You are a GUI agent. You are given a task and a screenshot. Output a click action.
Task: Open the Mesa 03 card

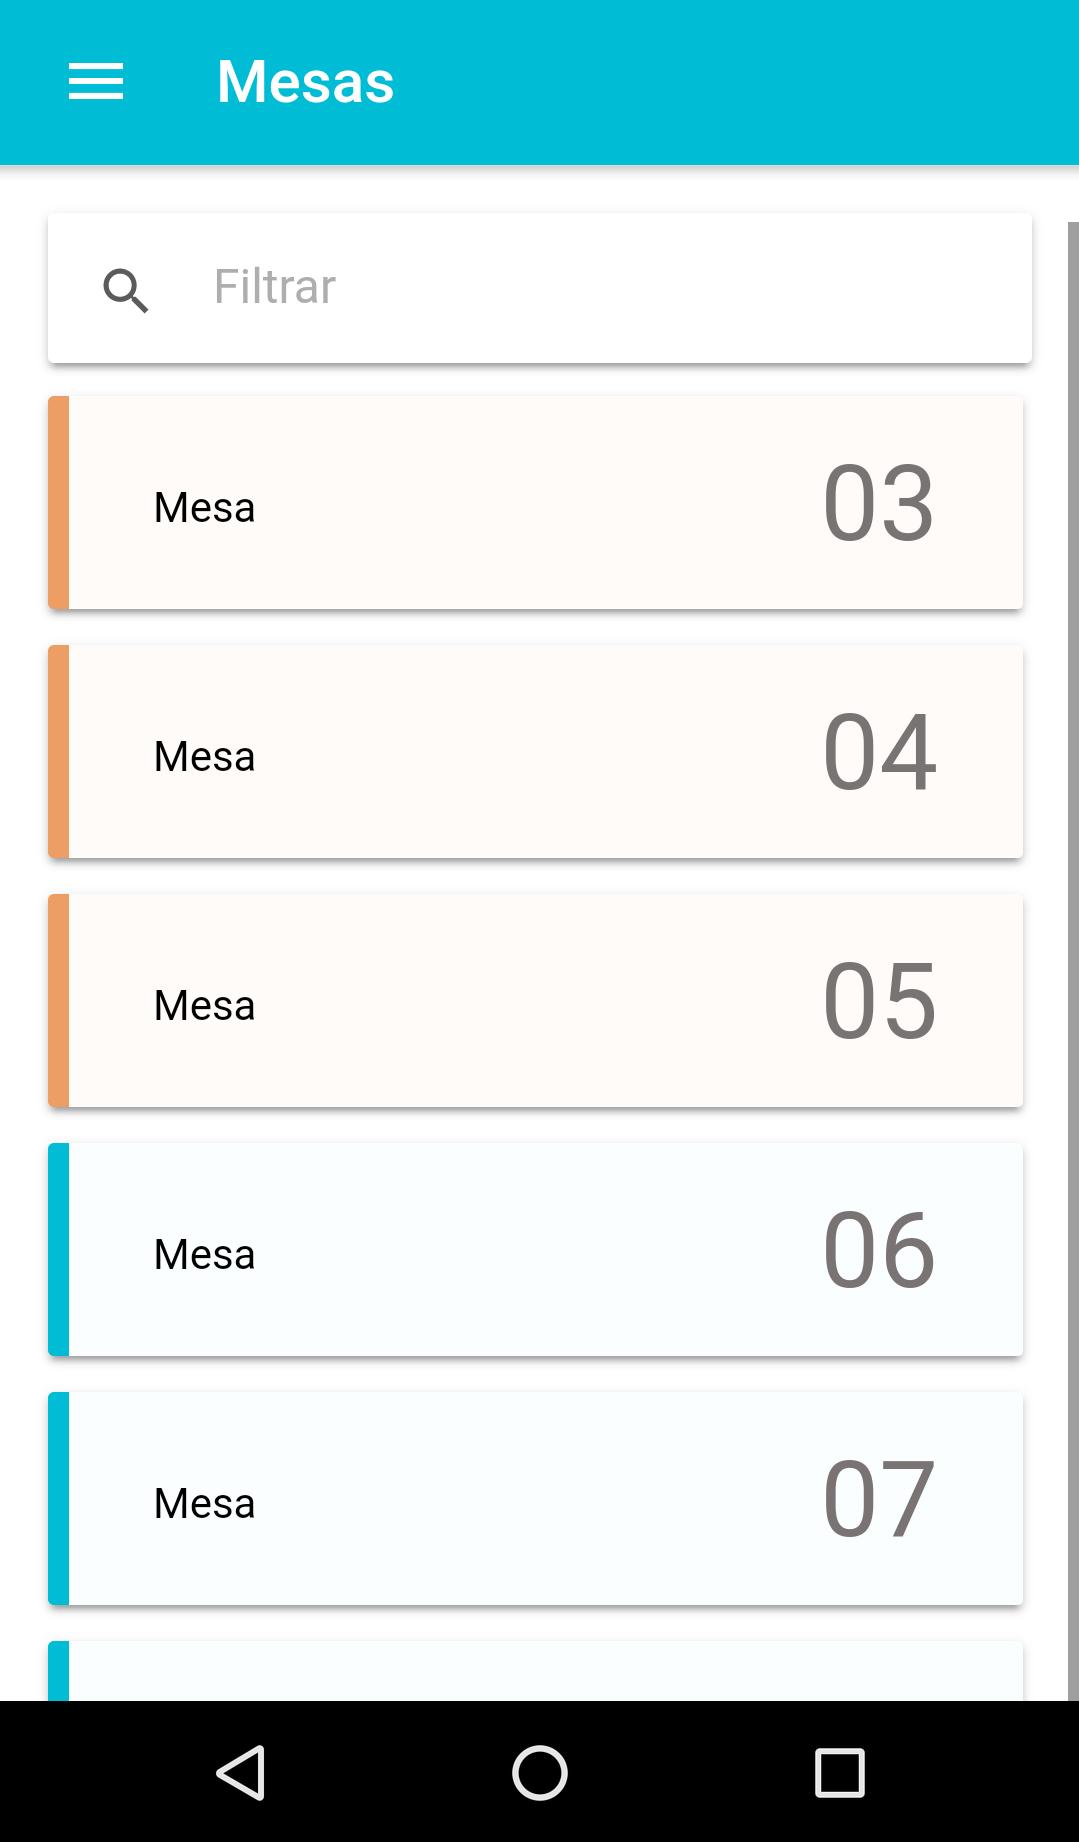(x=536, y=502)
